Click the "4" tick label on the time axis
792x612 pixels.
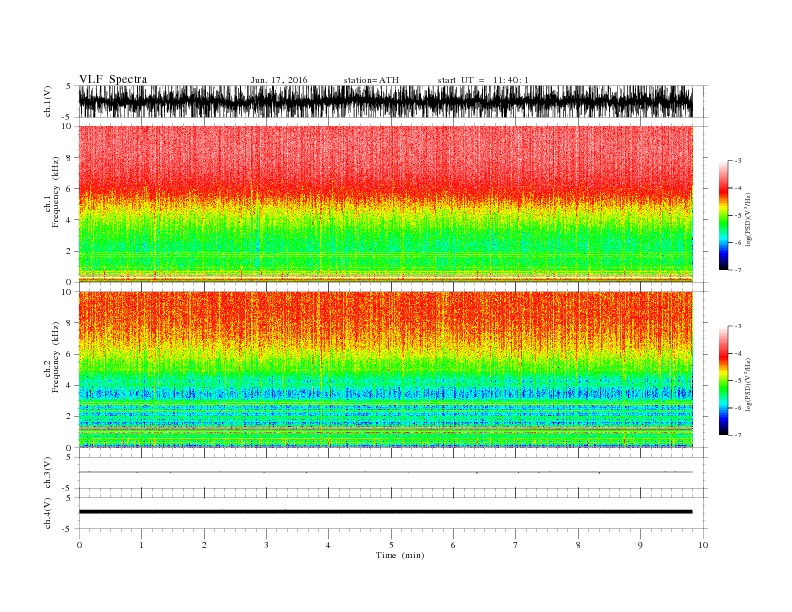click(x=328, y=545)
